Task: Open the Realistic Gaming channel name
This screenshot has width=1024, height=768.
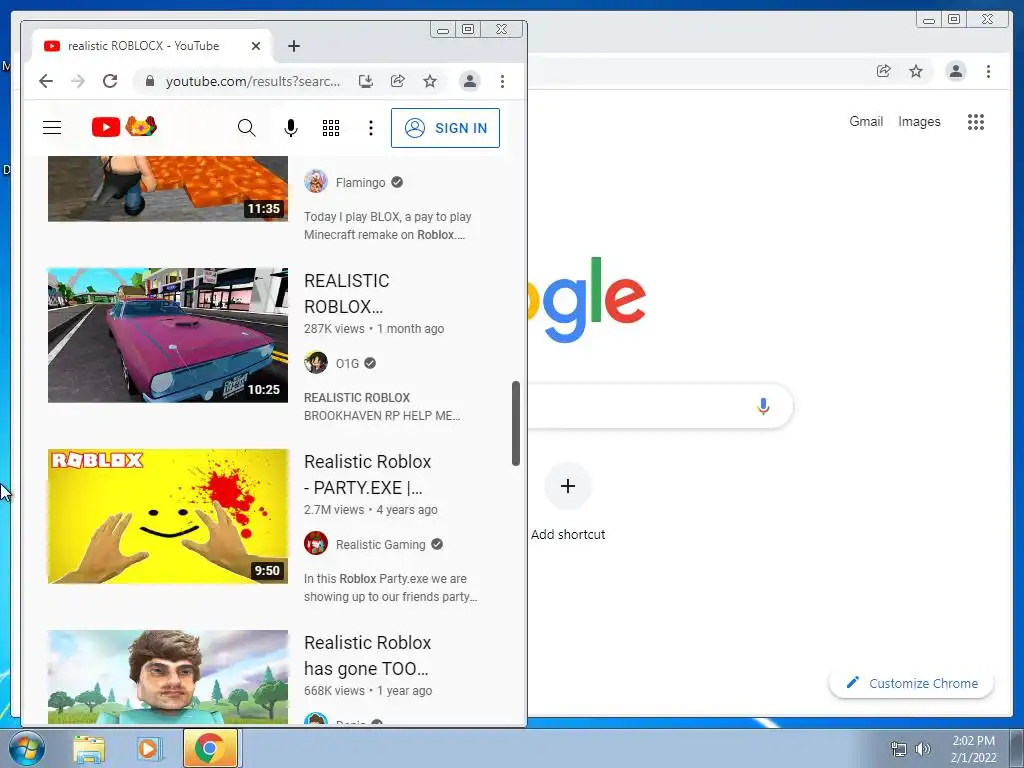Action: pyautogui.click(x=380, y=545)
